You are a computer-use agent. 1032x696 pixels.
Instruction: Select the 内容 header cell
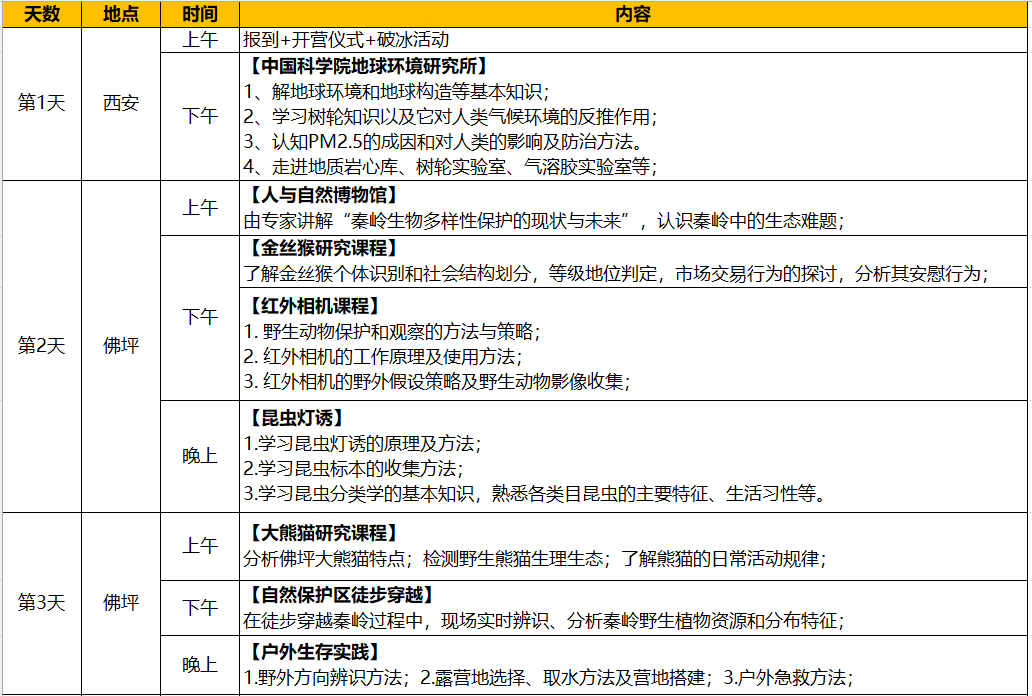633,14
